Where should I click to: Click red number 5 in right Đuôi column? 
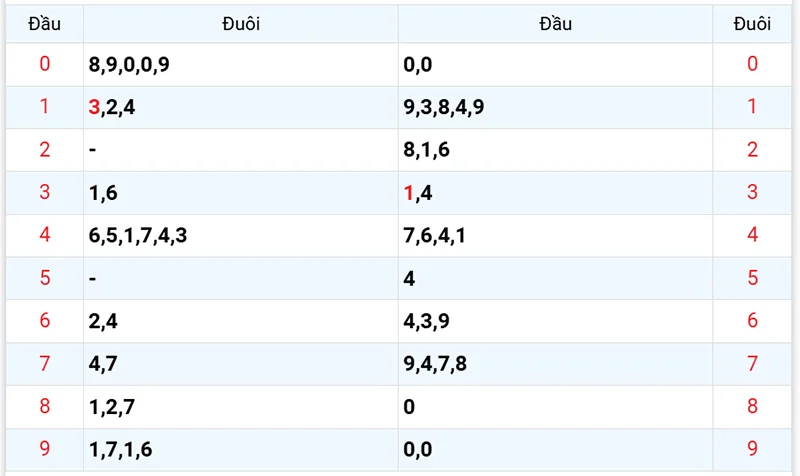(752, 279)
